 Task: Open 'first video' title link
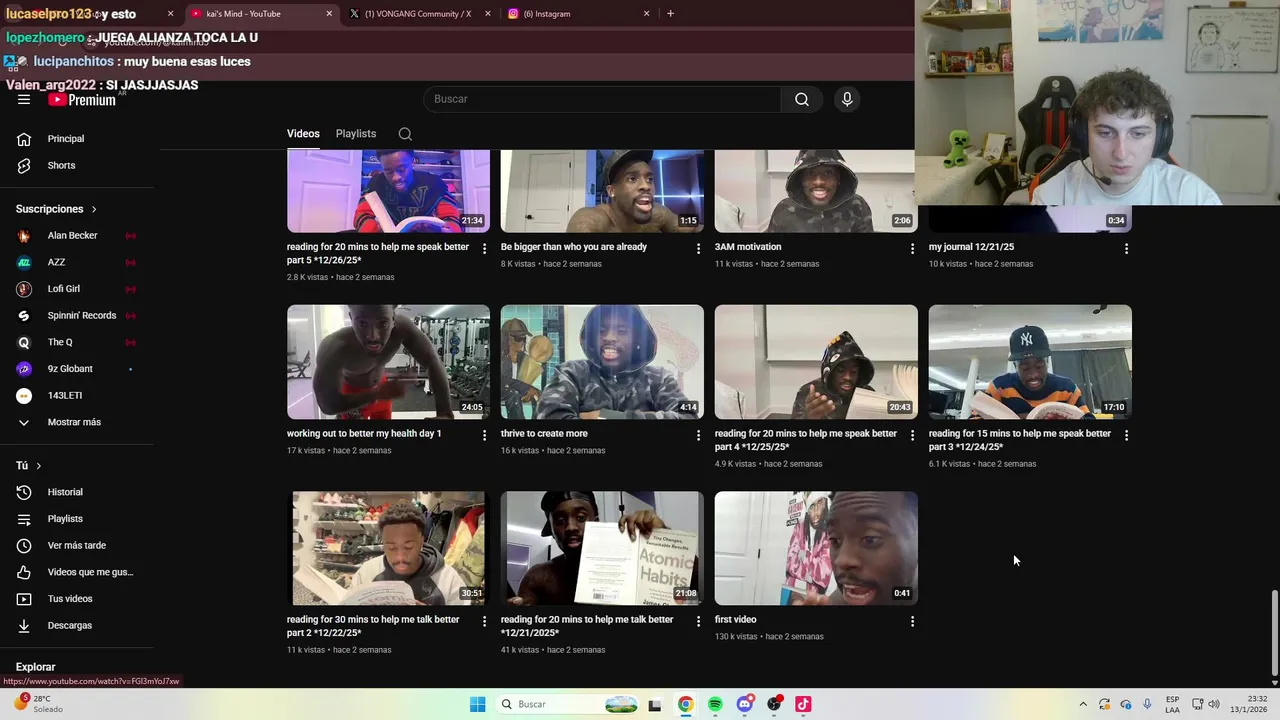[x=736, y=620]
